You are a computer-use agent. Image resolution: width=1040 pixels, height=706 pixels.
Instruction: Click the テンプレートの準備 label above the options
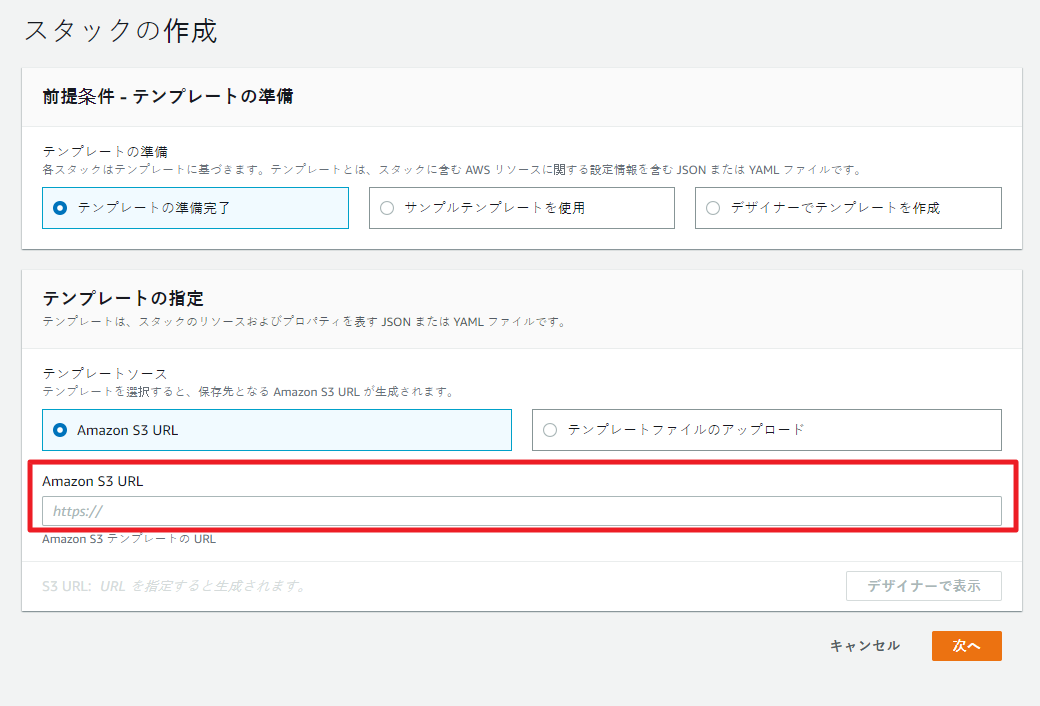(x=104, y=152)
